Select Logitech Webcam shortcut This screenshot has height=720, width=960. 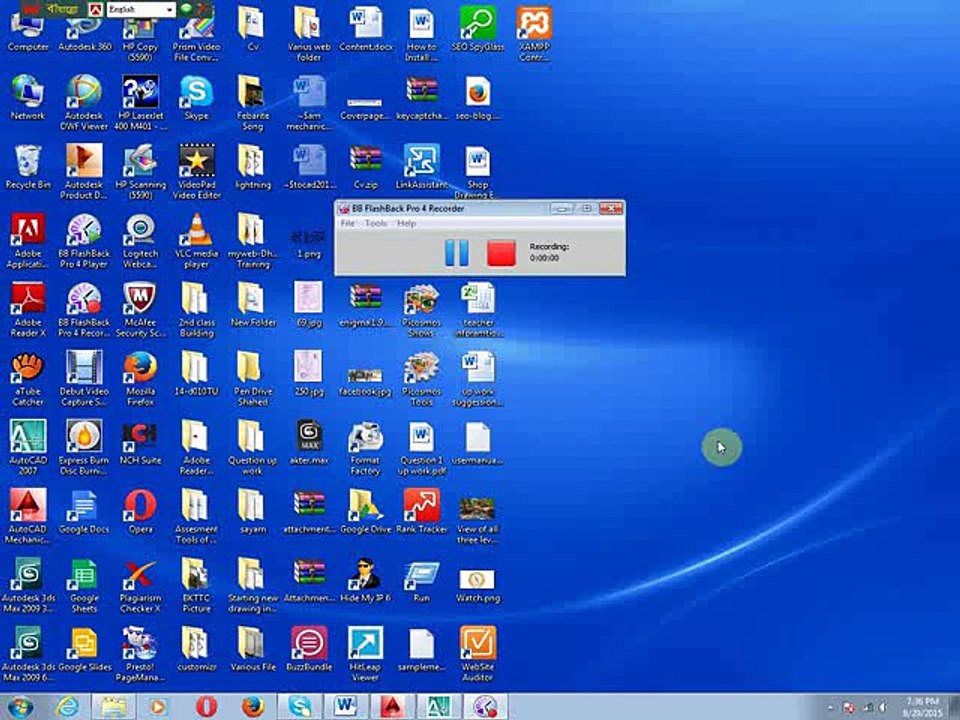pos(140,241)
